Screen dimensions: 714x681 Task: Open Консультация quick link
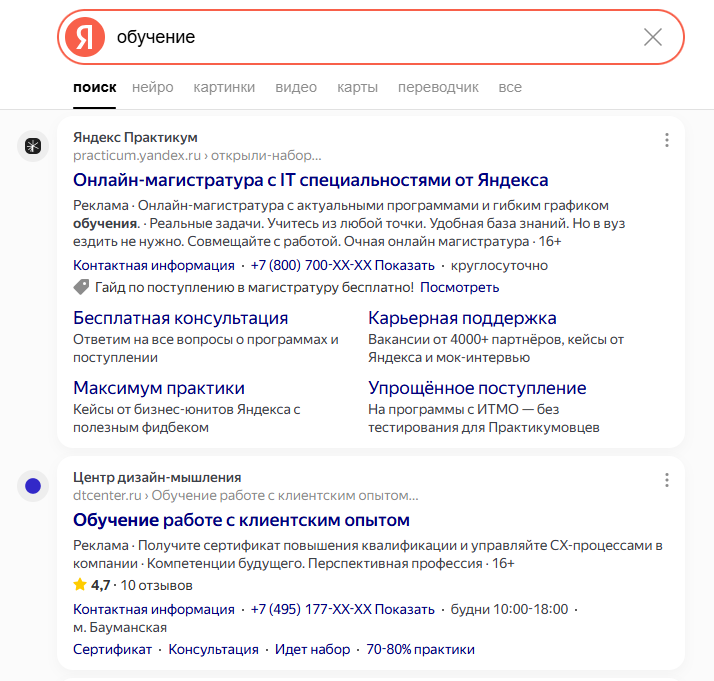(214, 650)
